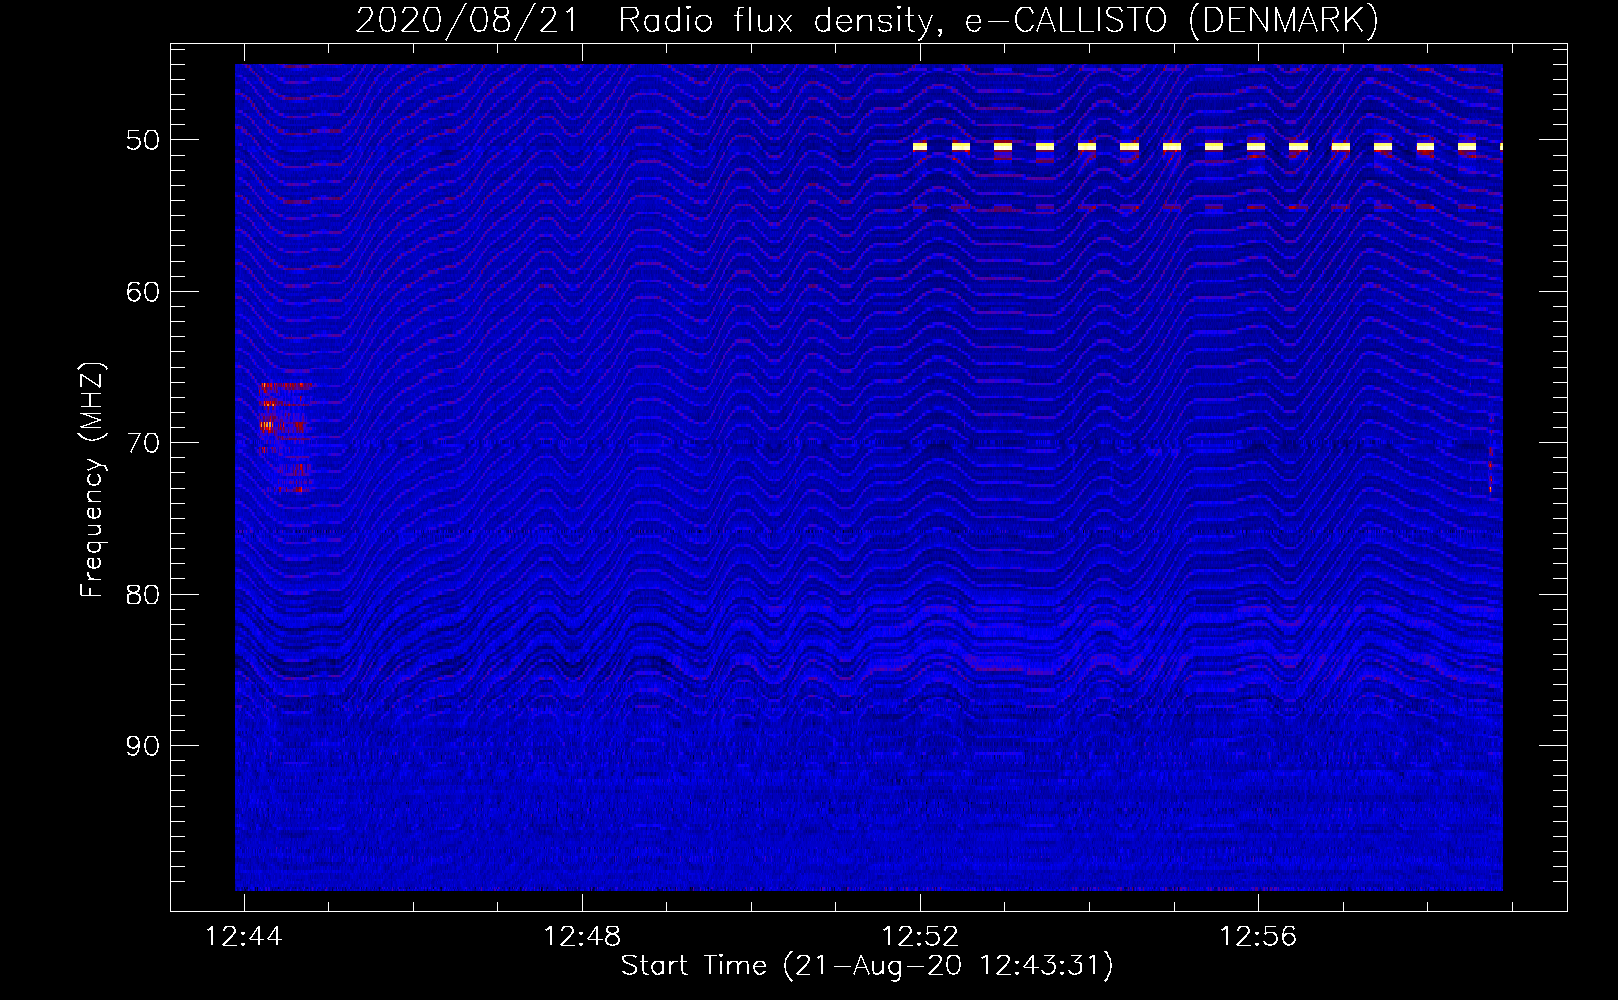Click the 50 frequency tick label

pos(143,140)
